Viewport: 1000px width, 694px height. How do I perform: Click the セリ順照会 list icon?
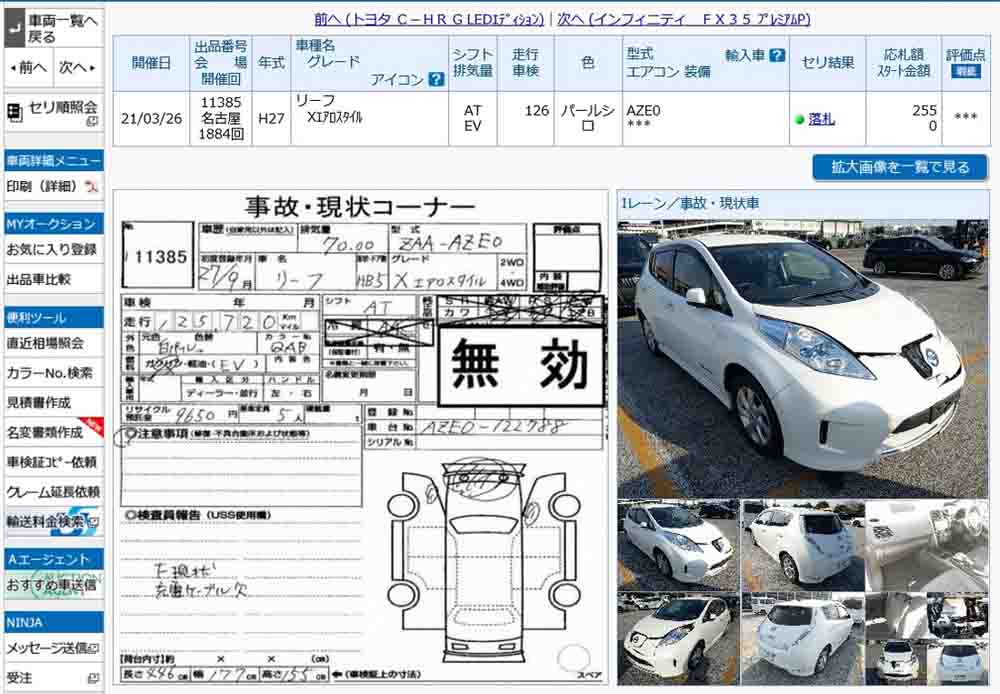[15, 112]
